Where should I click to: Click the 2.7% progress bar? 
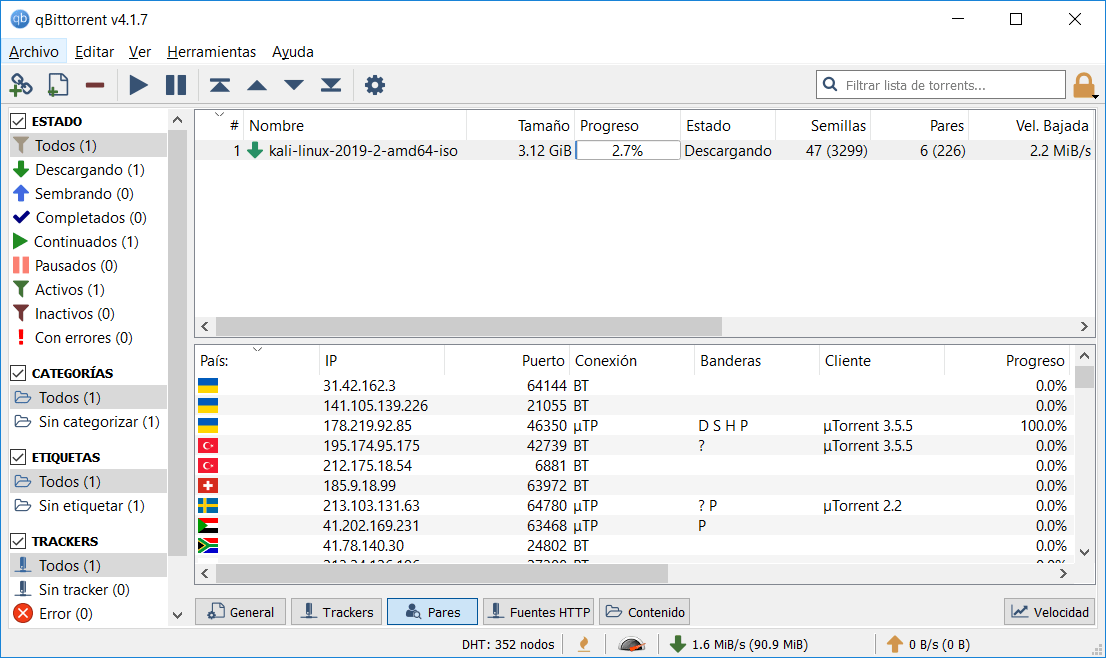[627, 150]
